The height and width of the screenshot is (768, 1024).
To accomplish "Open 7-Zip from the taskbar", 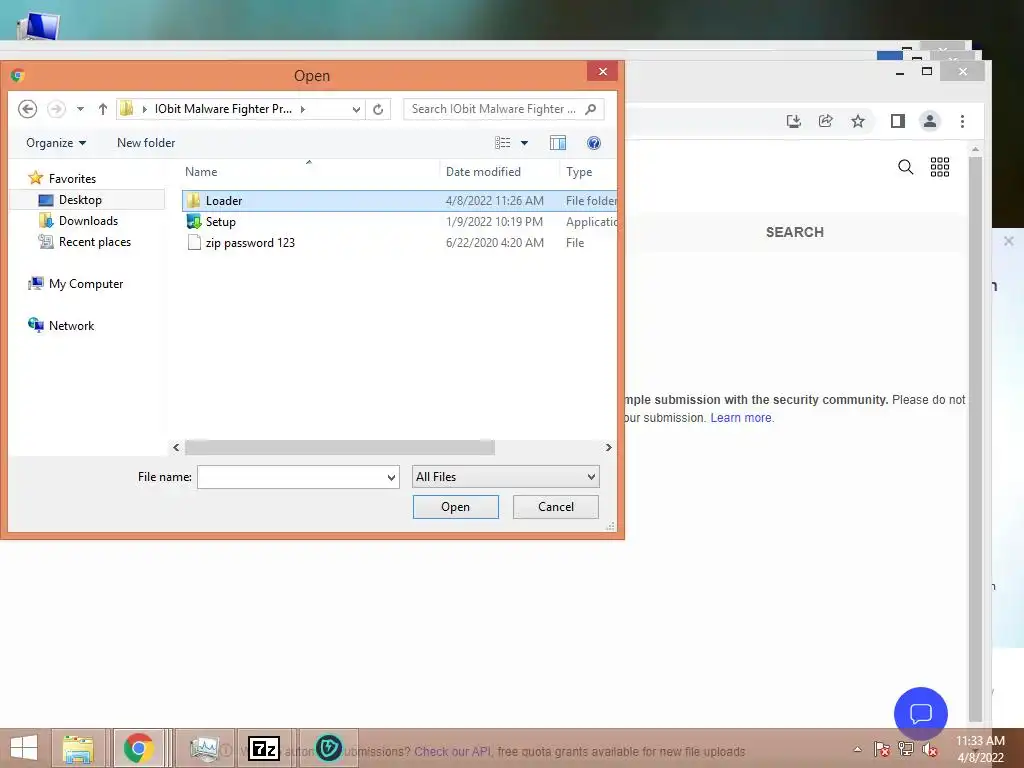I will point(264,748).
